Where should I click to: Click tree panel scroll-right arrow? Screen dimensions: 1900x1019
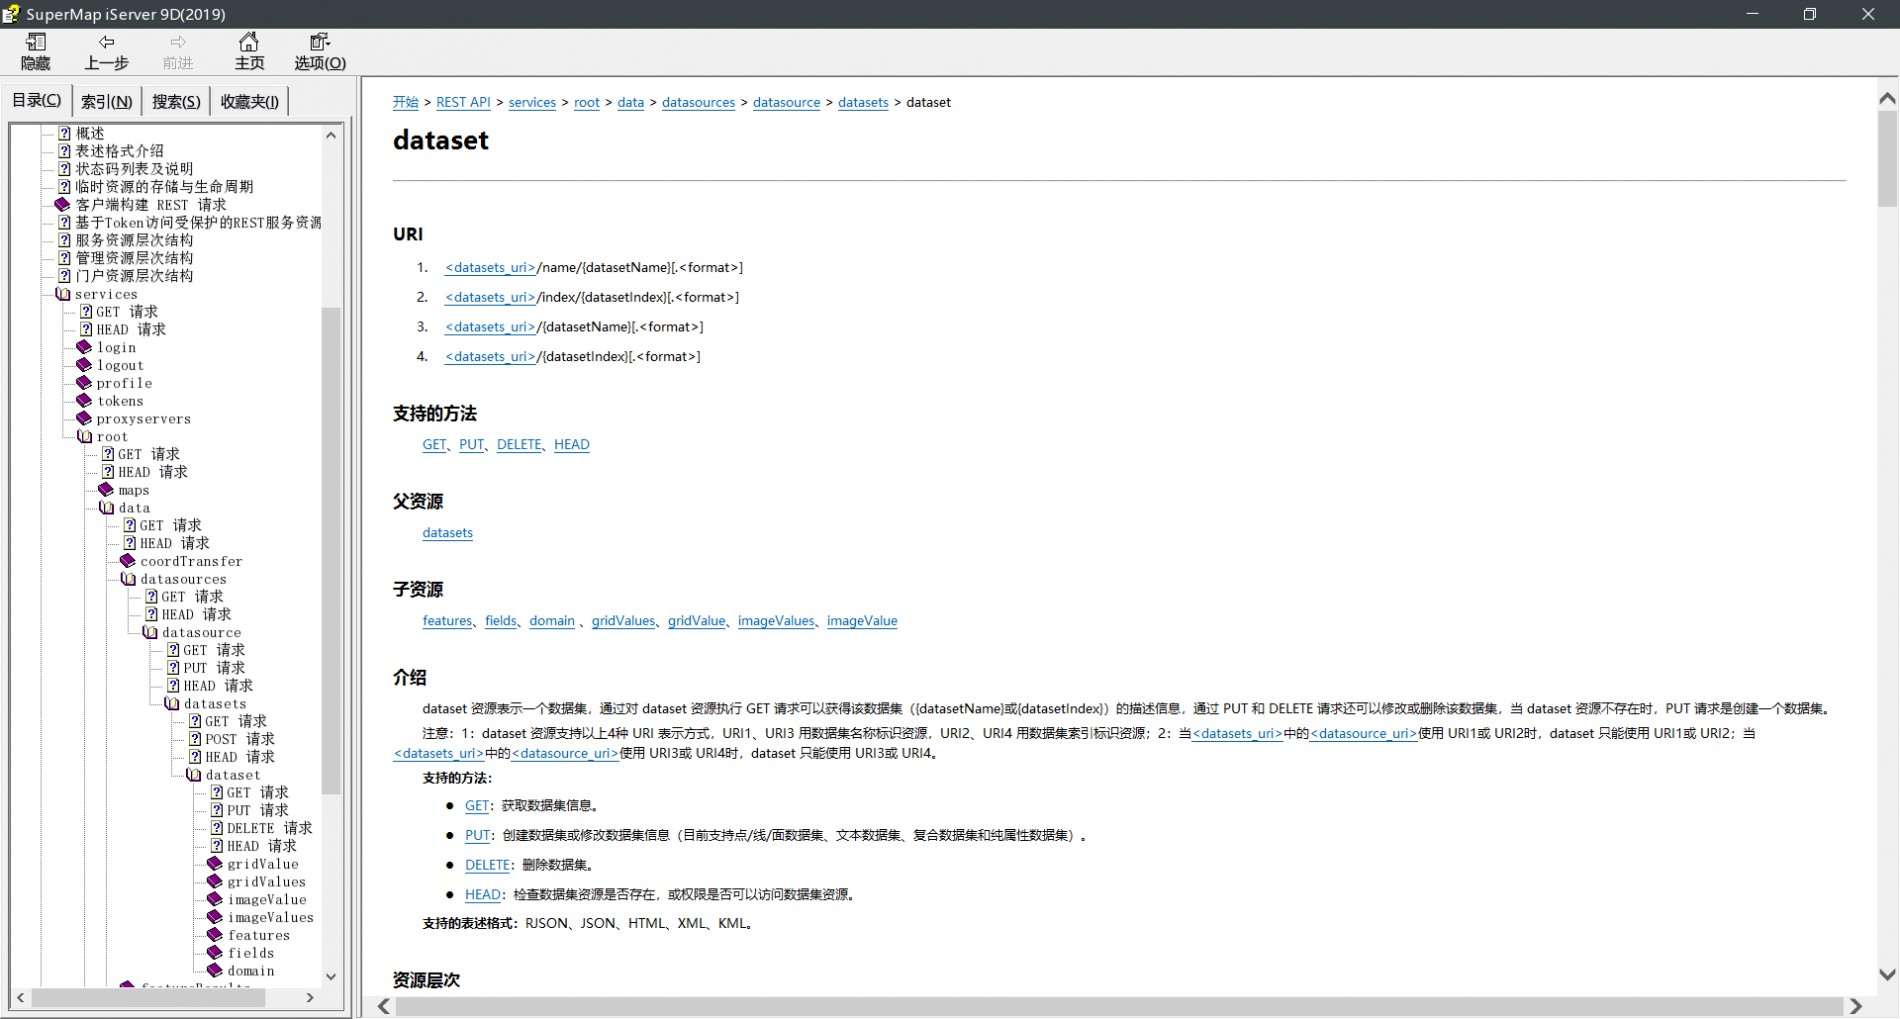pyautogui.click(x=310, y=997)
